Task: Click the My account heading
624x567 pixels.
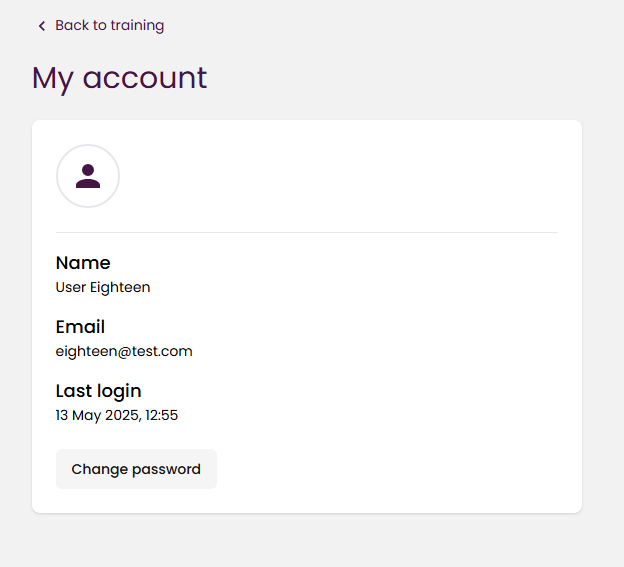Action: pos(119,78)
